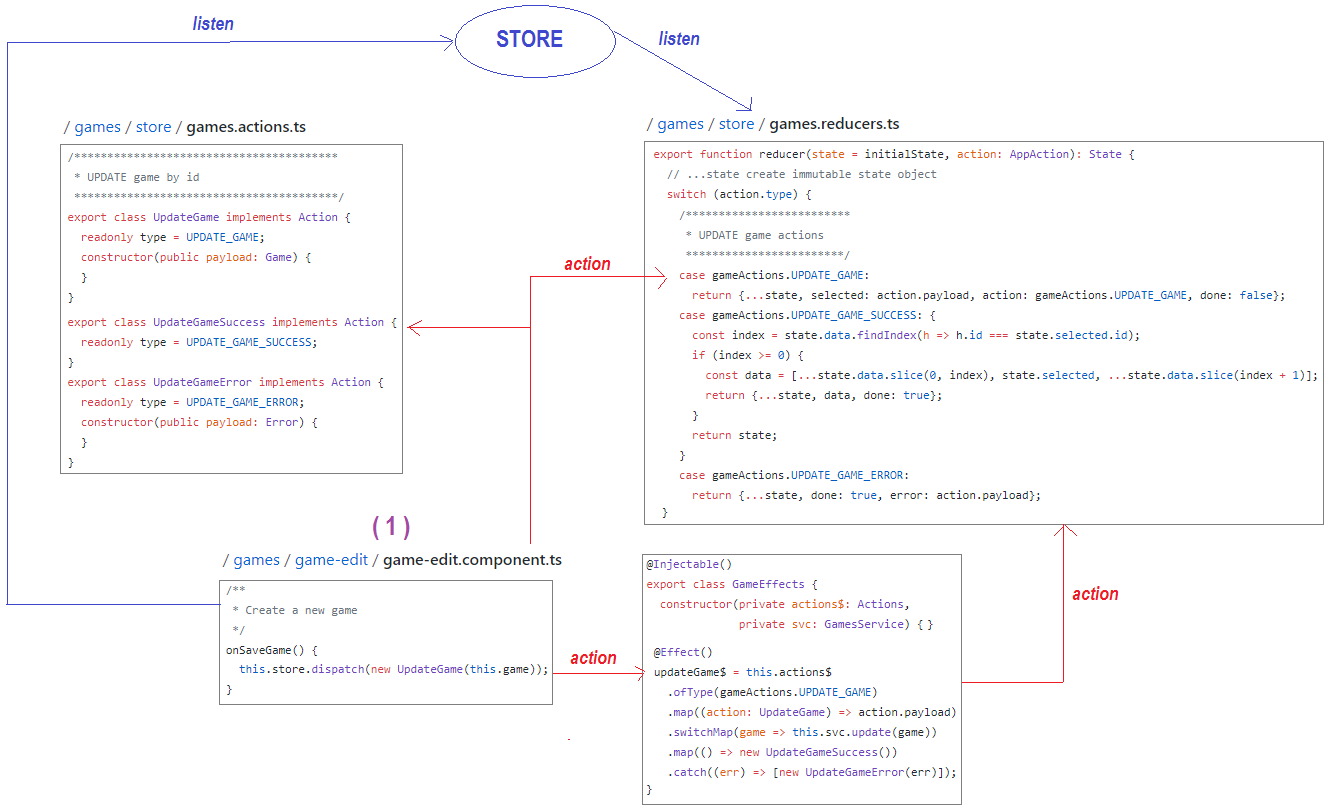The image size is (1331, 809).
Task: Click 'case gameActions.UPDATE_GAME:' line
Action: [774, 275]
